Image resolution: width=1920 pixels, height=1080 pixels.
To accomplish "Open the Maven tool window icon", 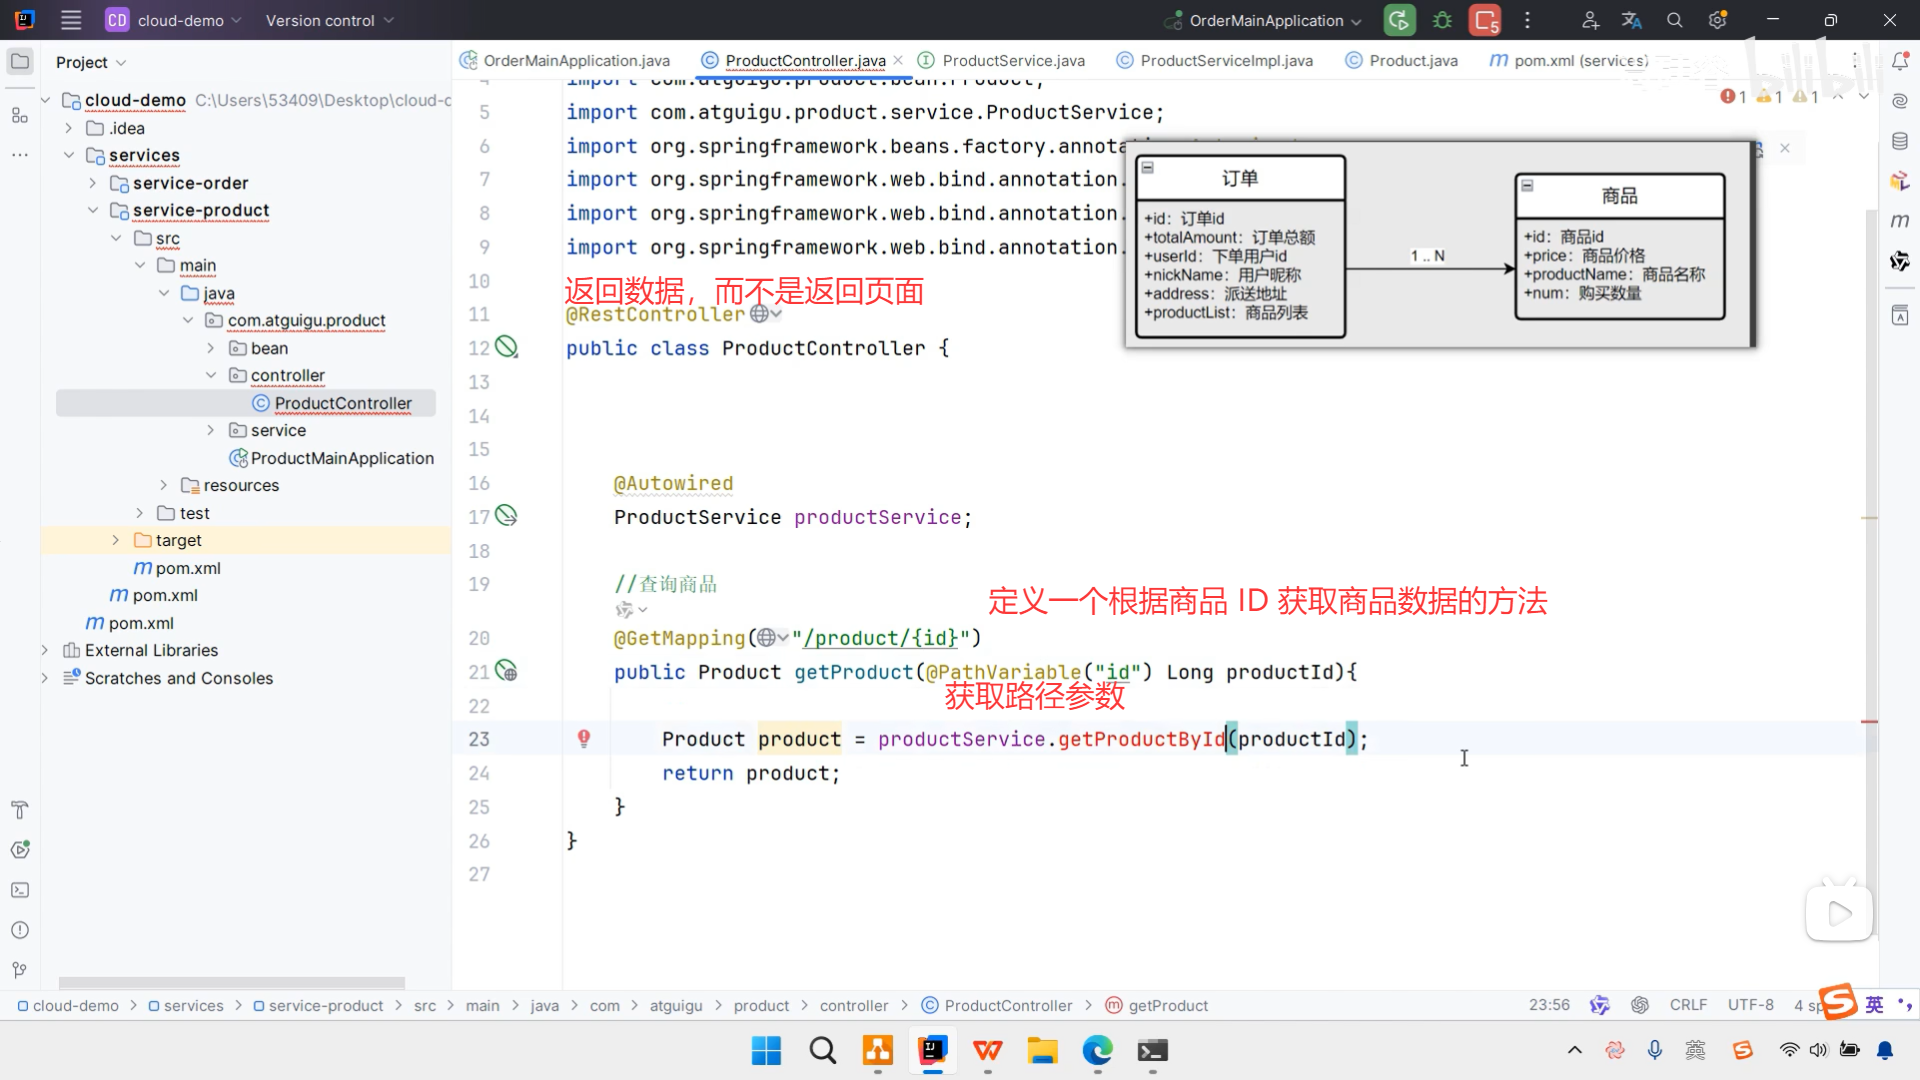I will [x=1900, y=221].
